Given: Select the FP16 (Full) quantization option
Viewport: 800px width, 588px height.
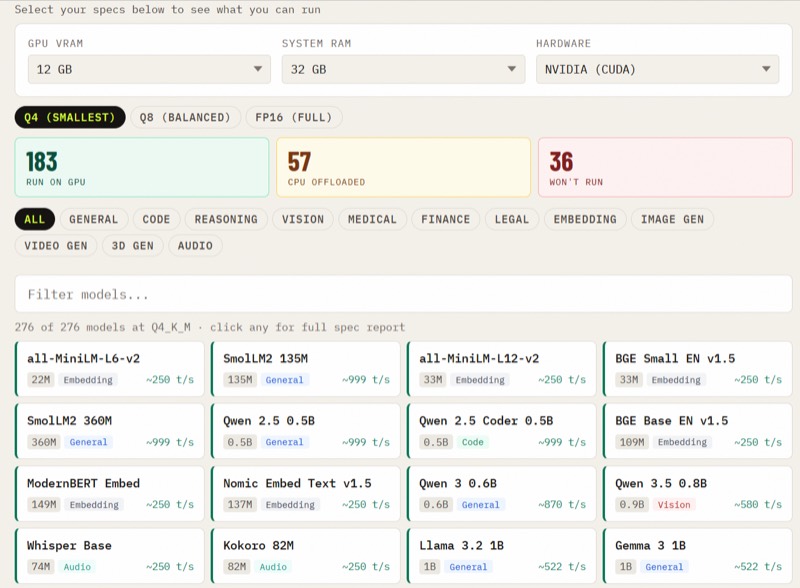Looking at the screenshot, I should click(x=294, y=117).
